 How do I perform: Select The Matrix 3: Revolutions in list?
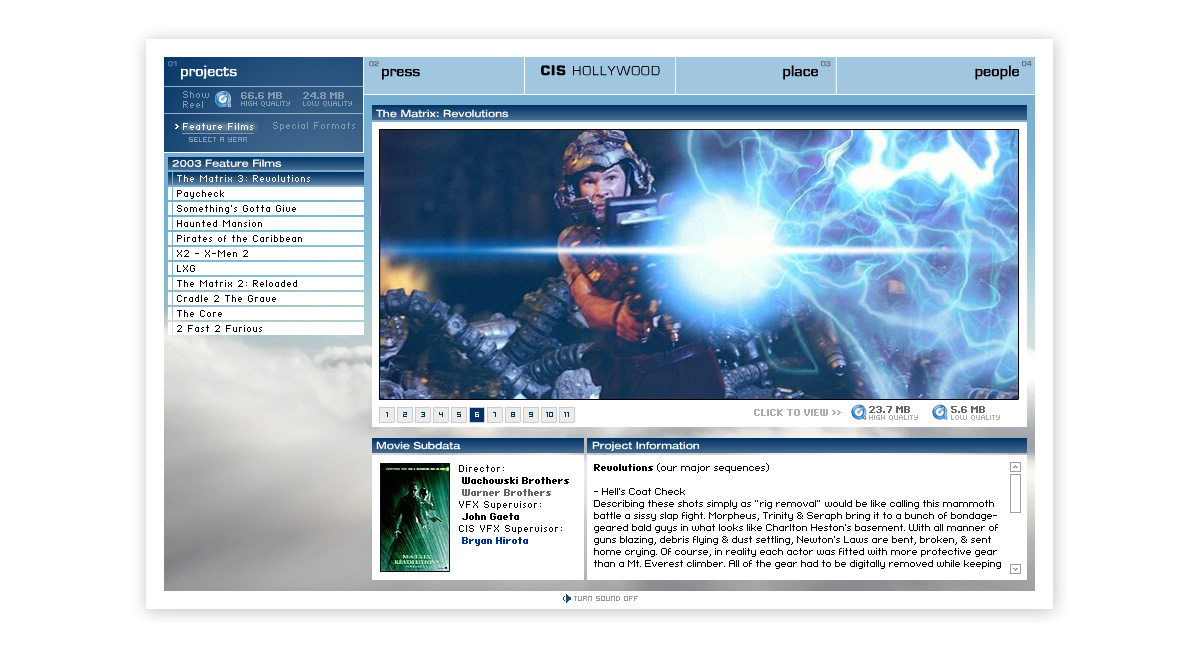click(x=266, y=179)
